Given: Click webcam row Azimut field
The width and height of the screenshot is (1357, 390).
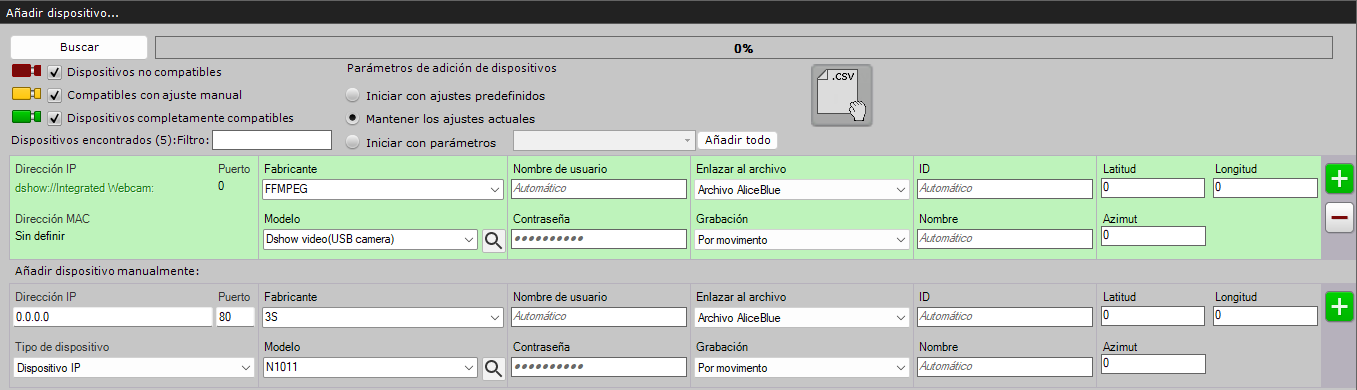Looking at the screenshot, I should [1153, 236].
